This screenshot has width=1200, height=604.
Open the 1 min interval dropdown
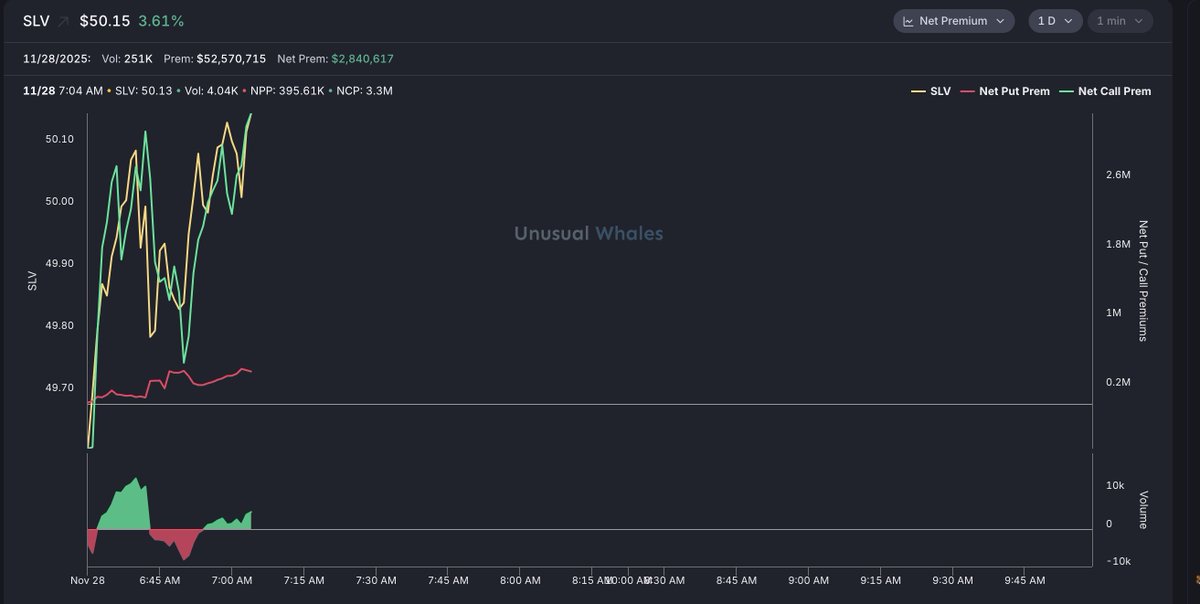pyautogui.click(x=1119, y=21)
